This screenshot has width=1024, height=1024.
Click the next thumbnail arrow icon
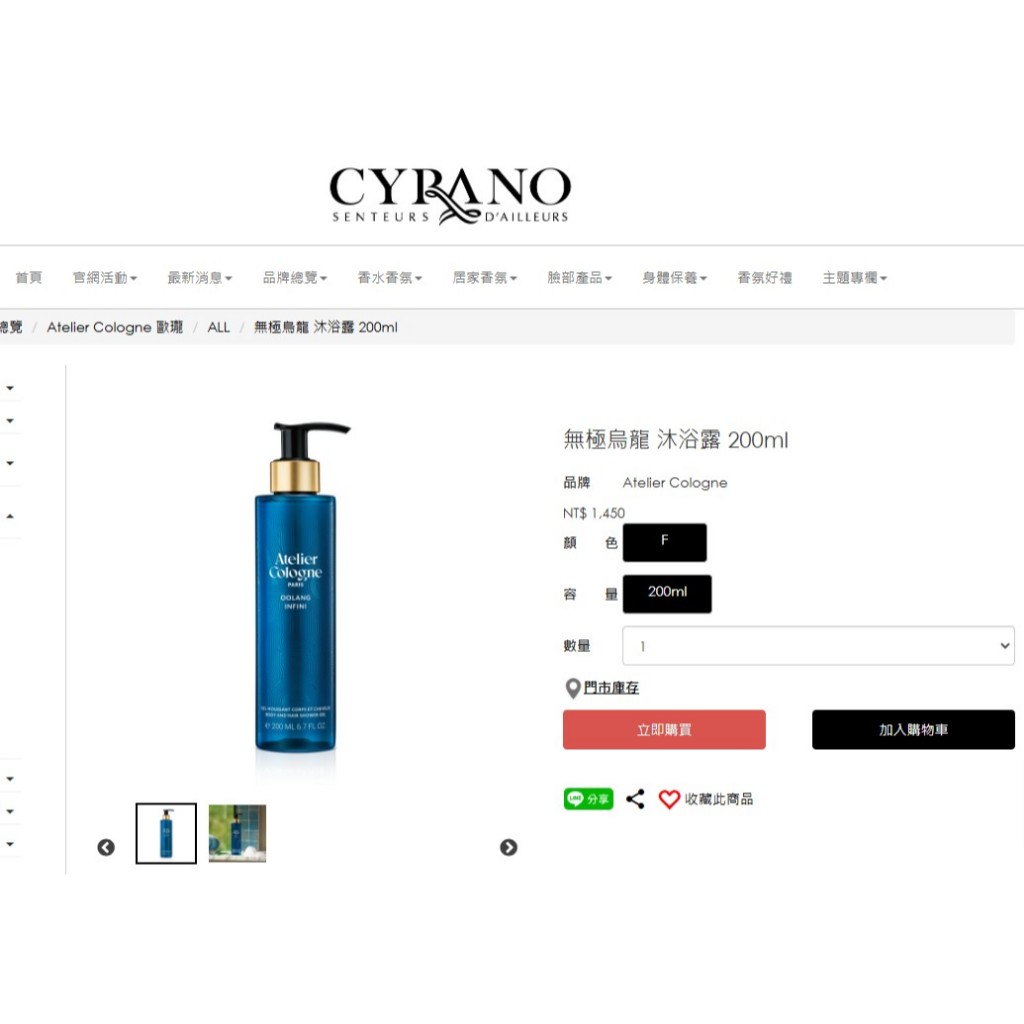point(509,847)
